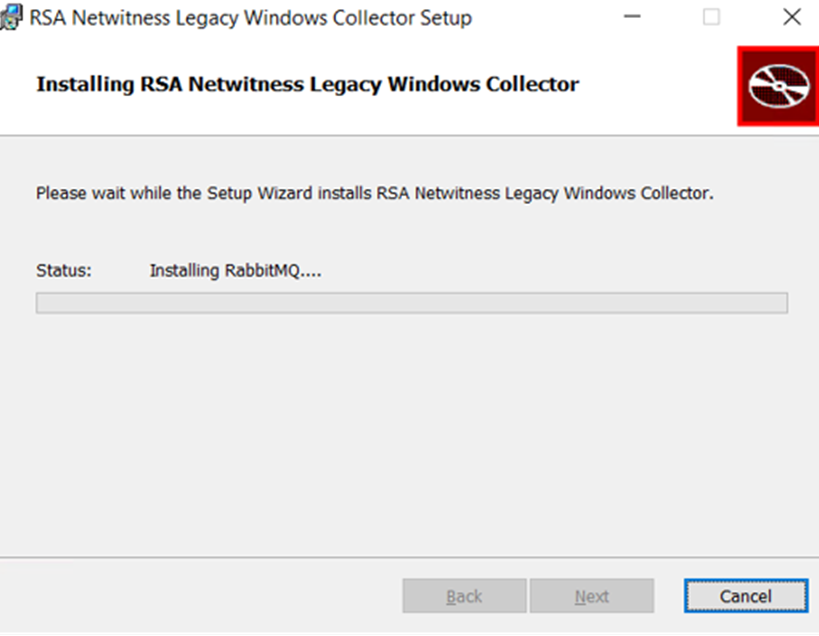Click the please wait instruction message
The height and width of the screenshot is (636, 819).
point(374,193)
